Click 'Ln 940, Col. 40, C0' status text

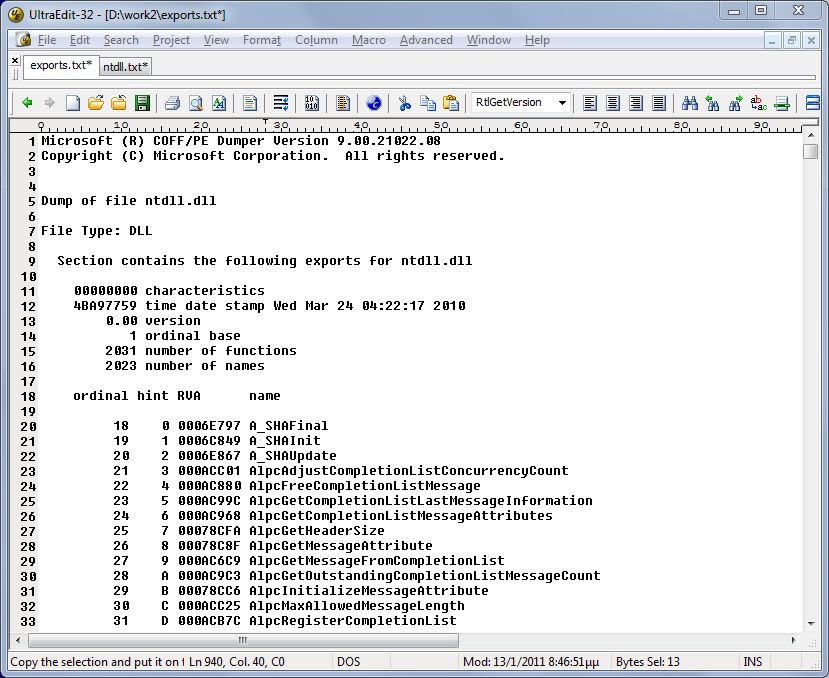[236, 662]
